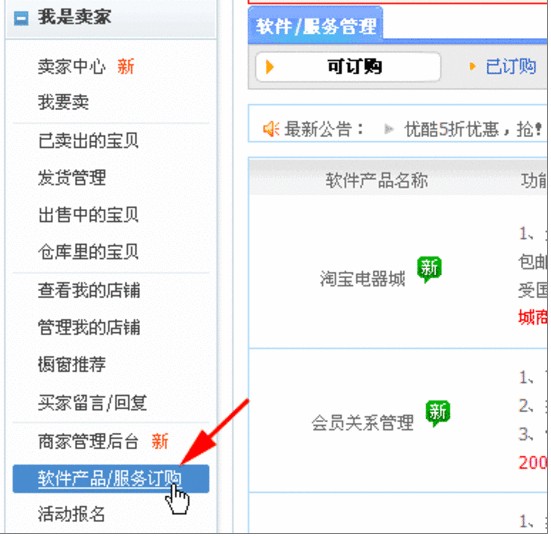This screenshot has height=536, width=551.
Task: Click orange arrow icon beside 可订购
Action: pos(270,67)
